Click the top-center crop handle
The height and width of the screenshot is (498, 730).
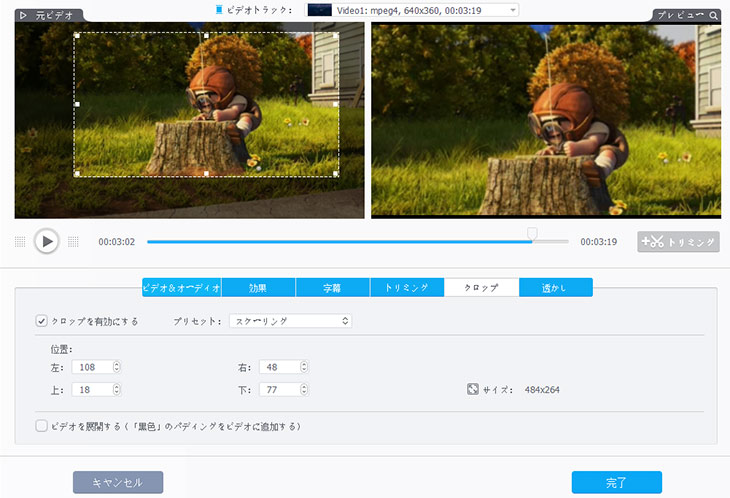click(206, 35)
